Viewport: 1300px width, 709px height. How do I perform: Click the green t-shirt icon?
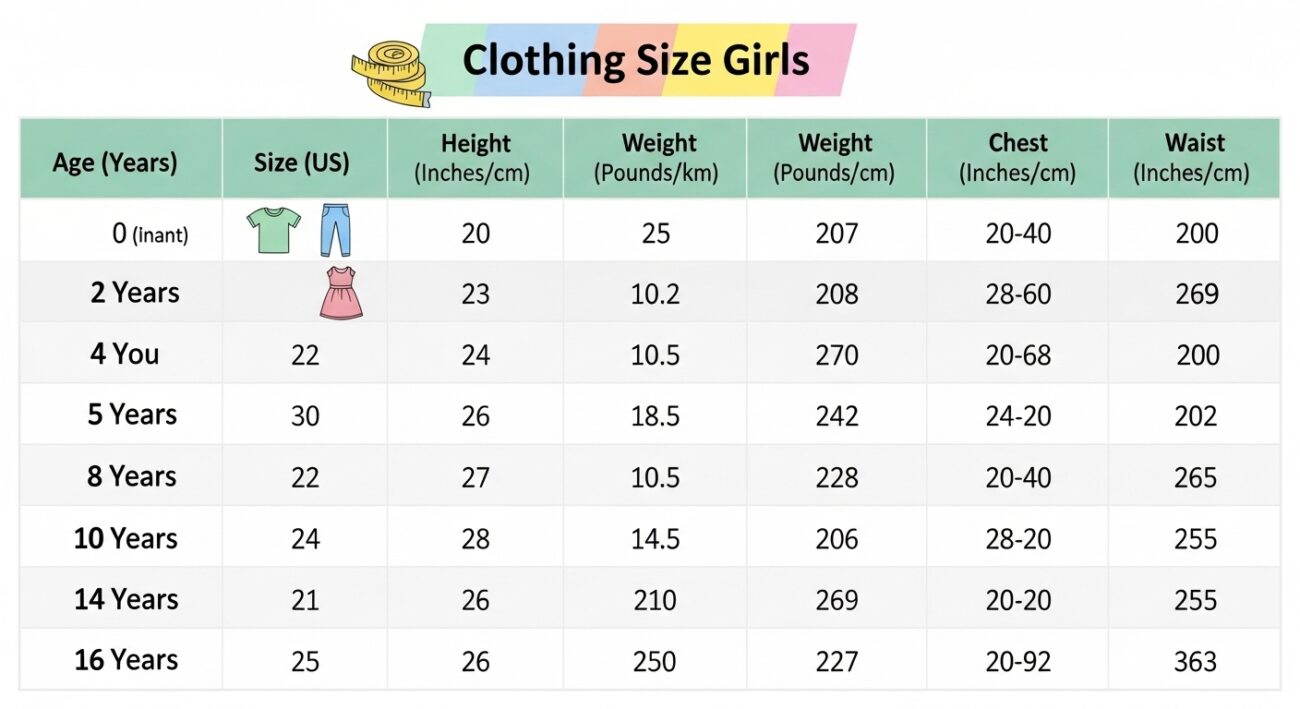coord(273,230)
